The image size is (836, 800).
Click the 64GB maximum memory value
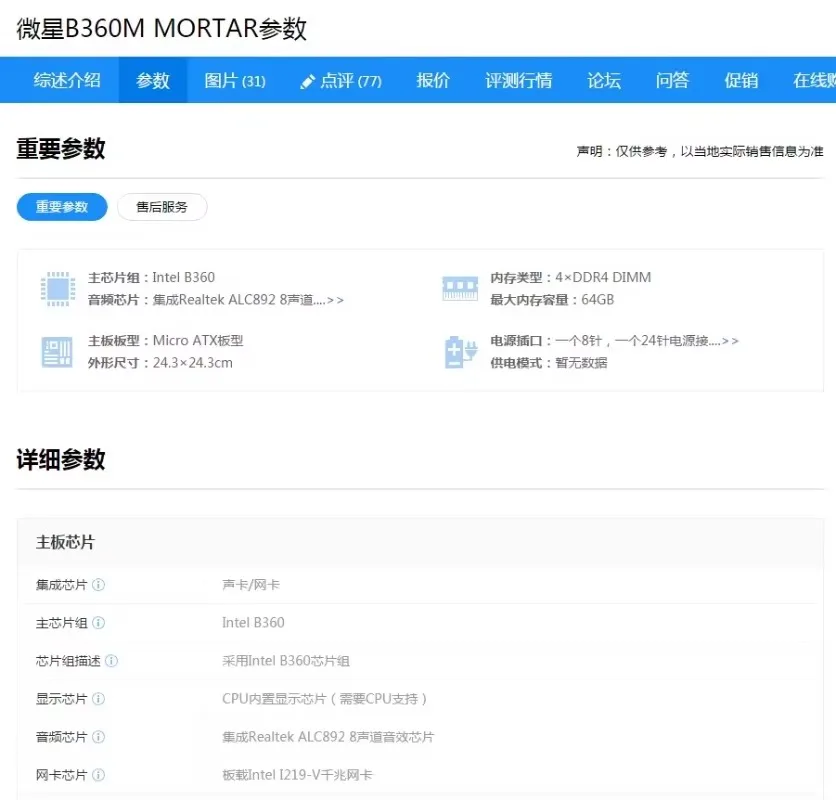pyautogui.click(x=598, y=300)
